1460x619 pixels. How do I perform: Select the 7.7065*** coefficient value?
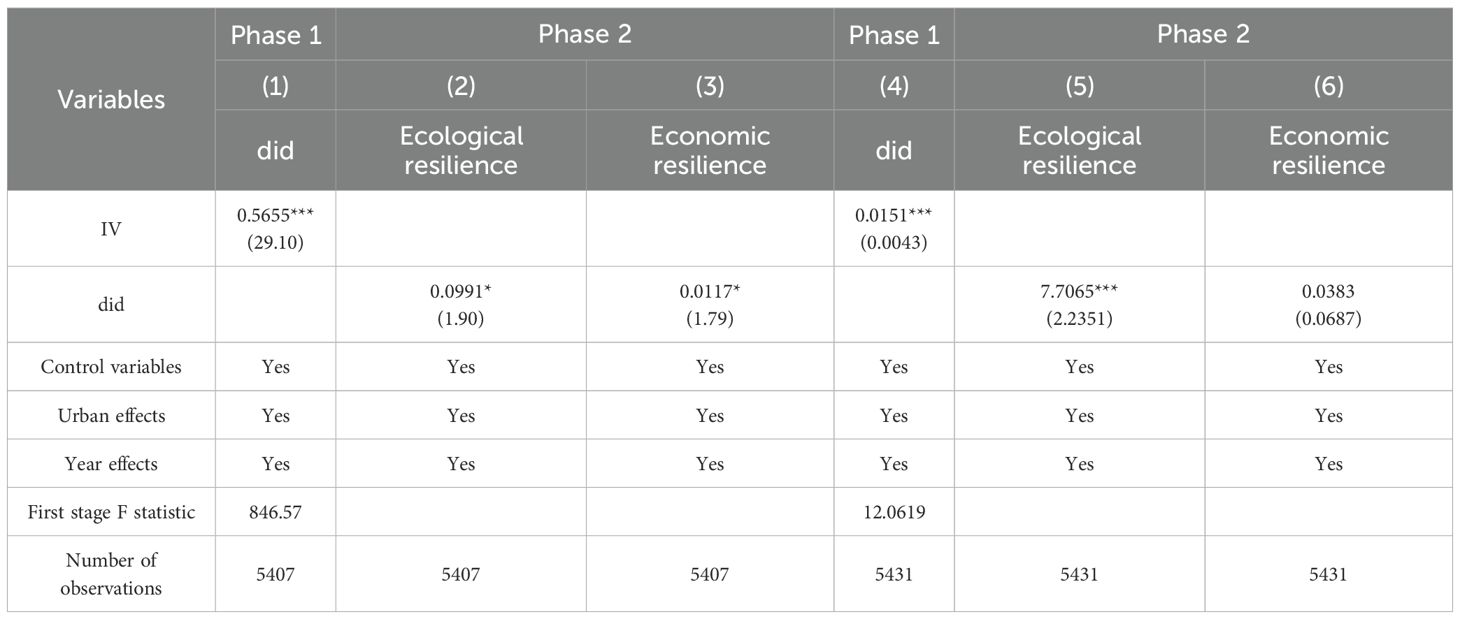(x=1079, y=293)
